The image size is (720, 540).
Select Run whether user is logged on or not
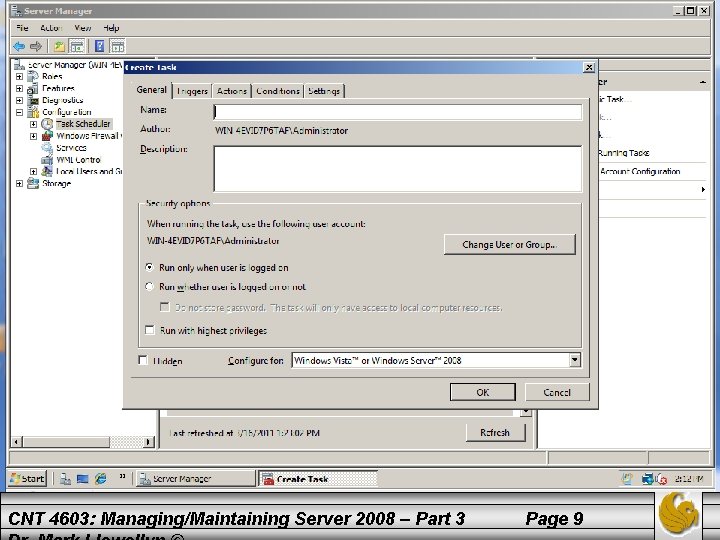coord(149,287)
